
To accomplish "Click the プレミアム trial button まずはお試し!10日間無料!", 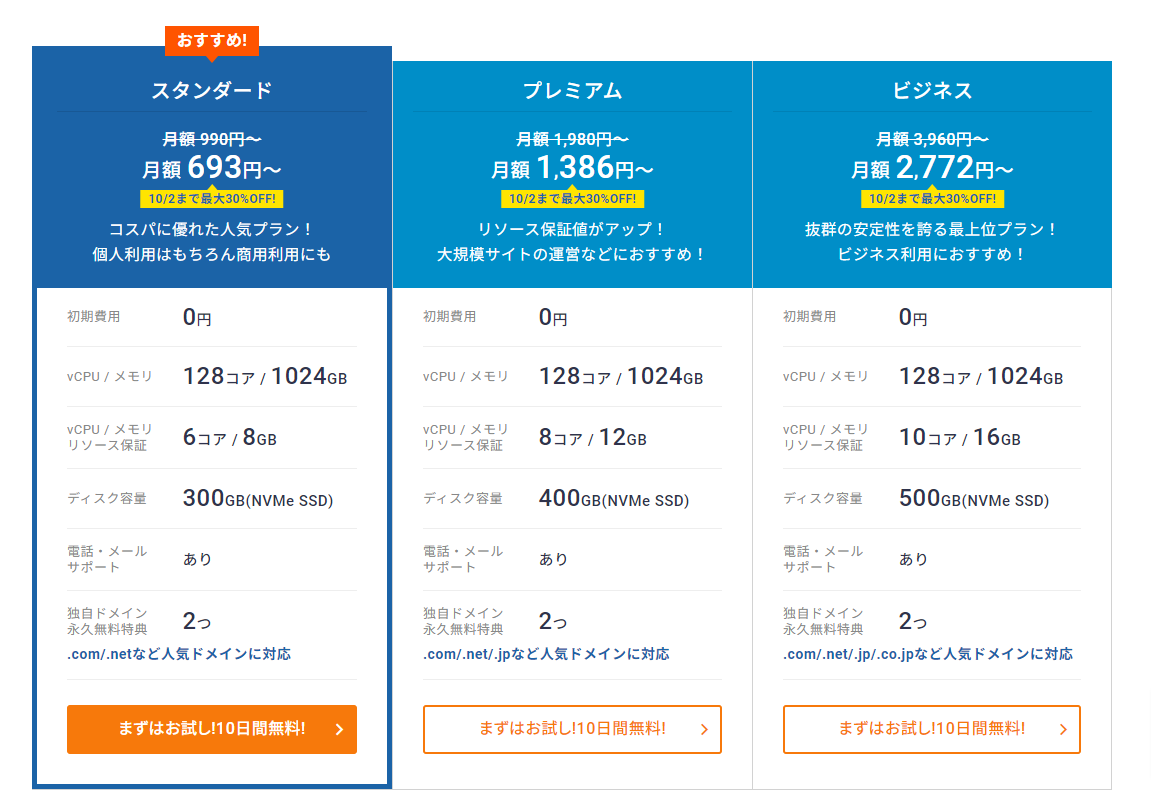I will coord(571,730).
